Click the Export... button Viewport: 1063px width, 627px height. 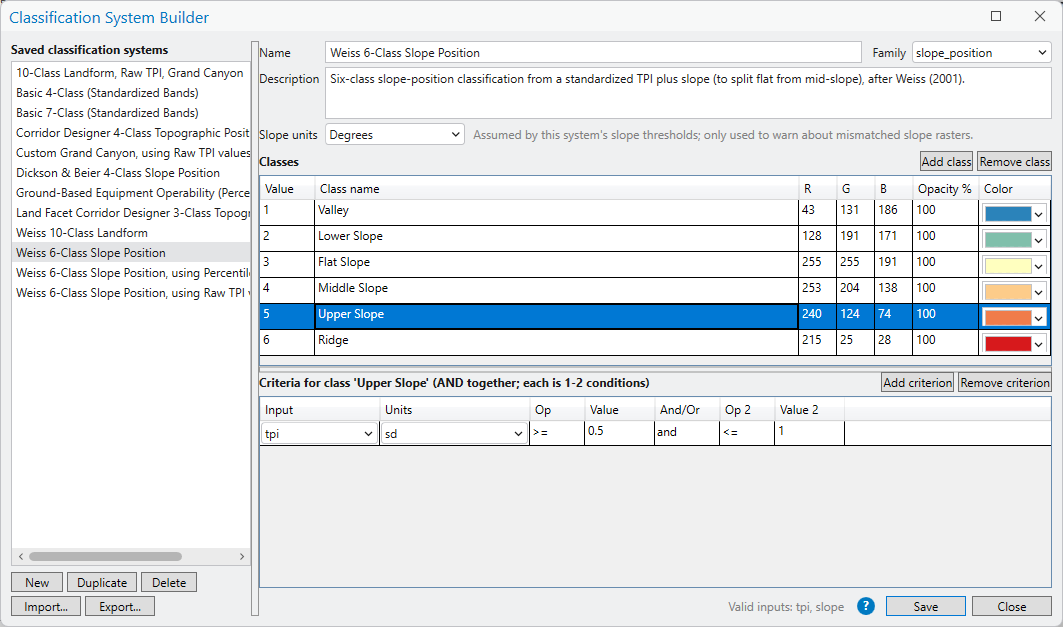coord(119,606)
